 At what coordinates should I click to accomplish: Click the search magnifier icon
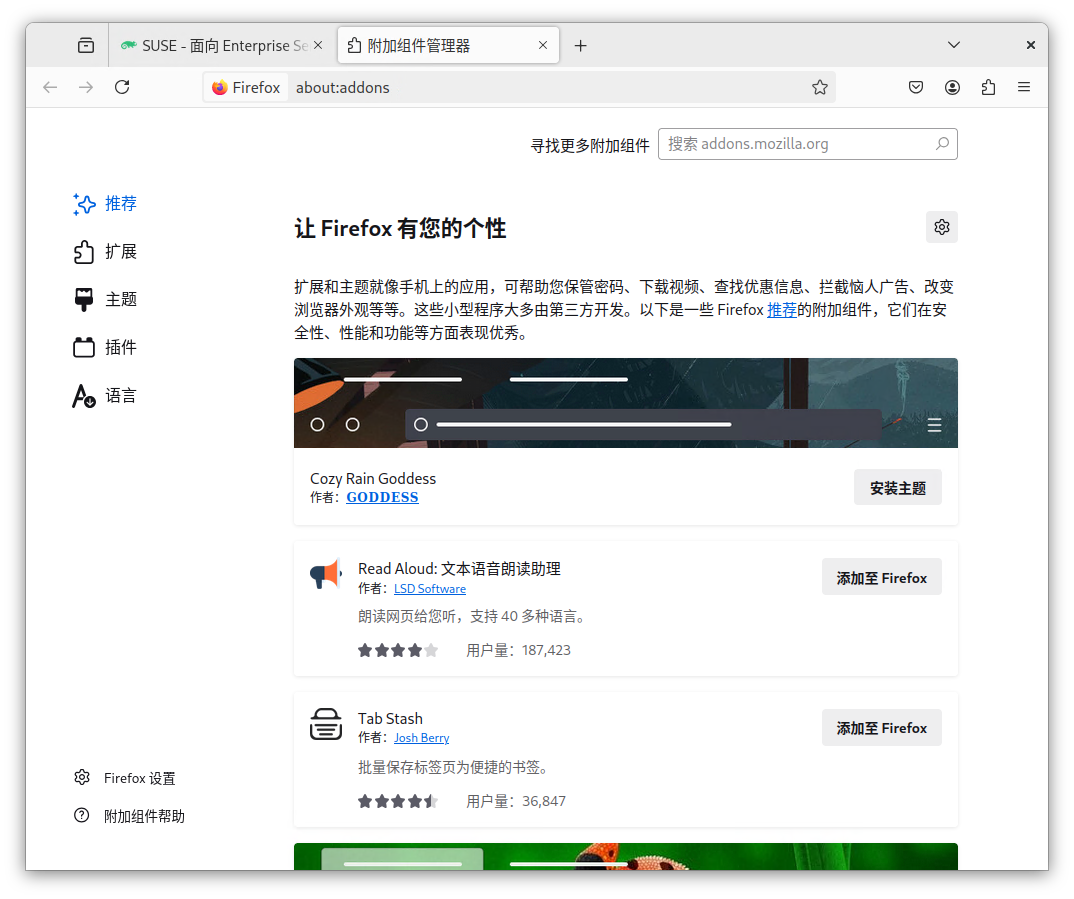942,144
